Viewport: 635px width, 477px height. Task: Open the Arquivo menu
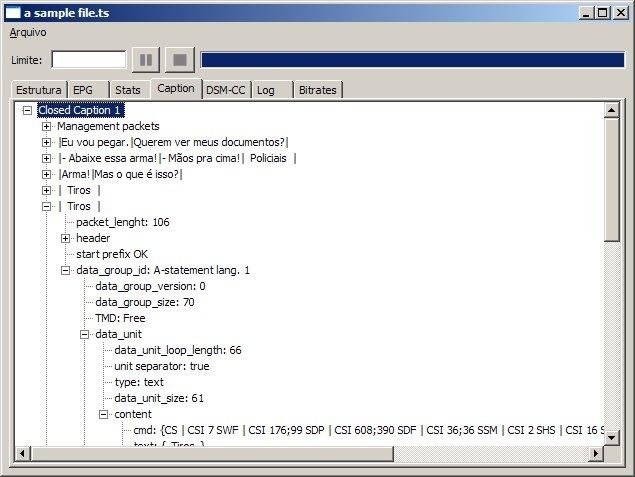pyautogui.click(x=28, y=32)
